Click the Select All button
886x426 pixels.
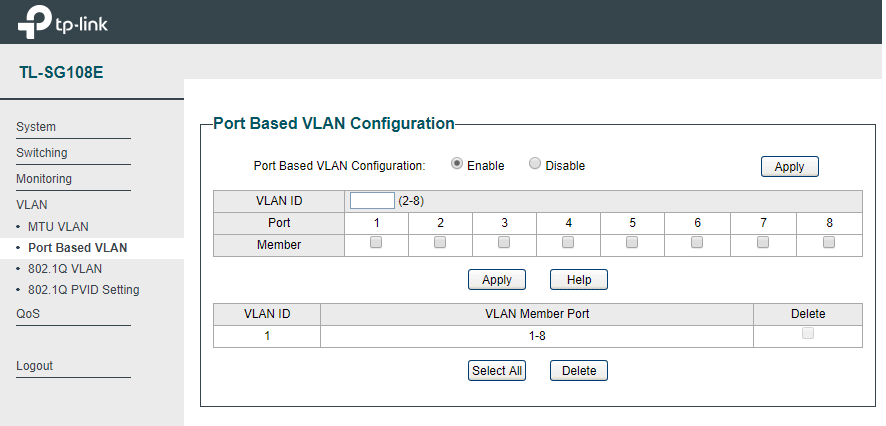point(497,371)
